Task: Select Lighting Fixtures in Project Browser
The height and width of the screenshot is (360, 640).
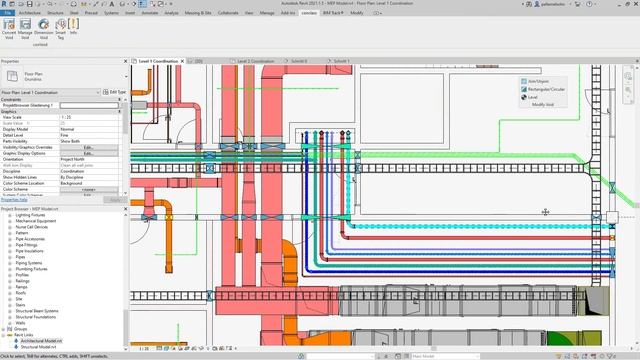Action: point(30,215)
